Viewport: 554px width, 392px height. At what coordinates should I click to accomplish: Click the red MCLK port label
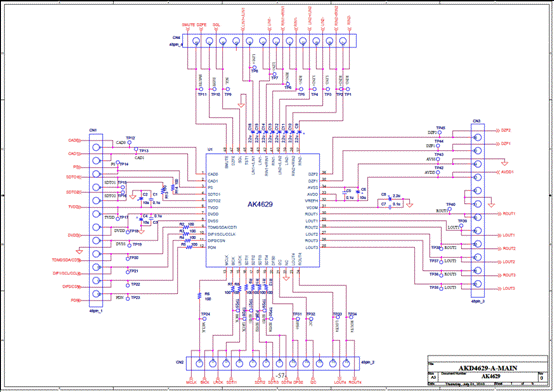coord(191,383)
